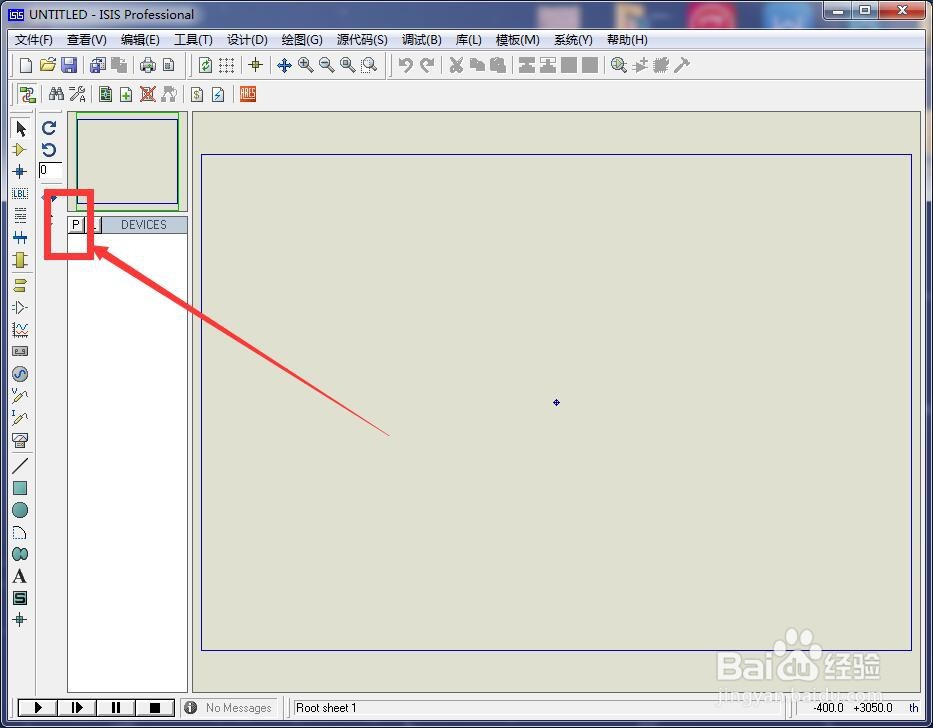Image resolution: width=933 pixels, height=728 pixels.
Task: Select Tape recorder mode
Action: pyautogui.click(x=20, y=351)
